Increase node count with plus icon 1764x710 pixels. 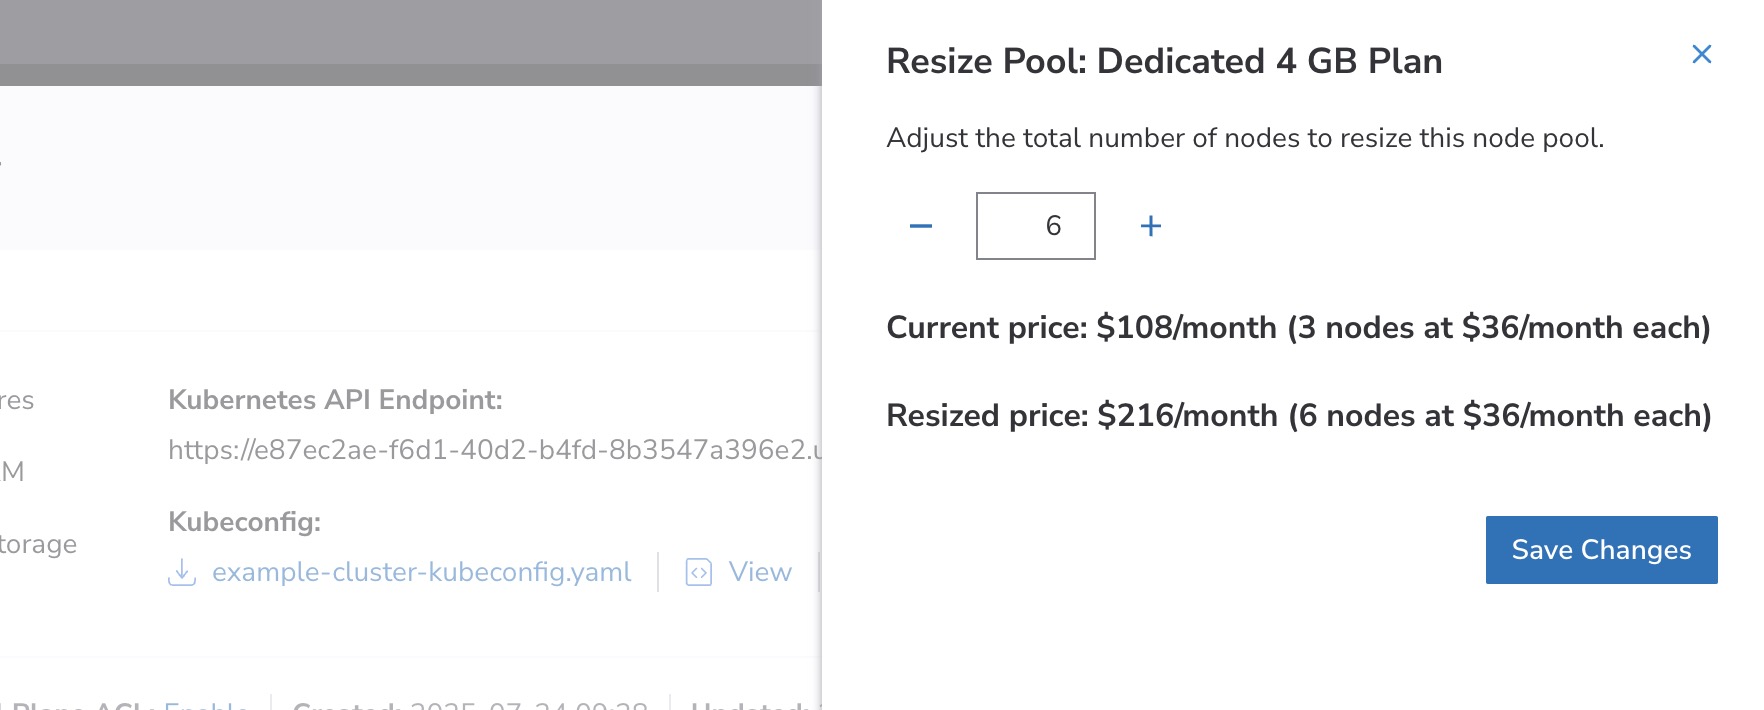(1151, 226)
